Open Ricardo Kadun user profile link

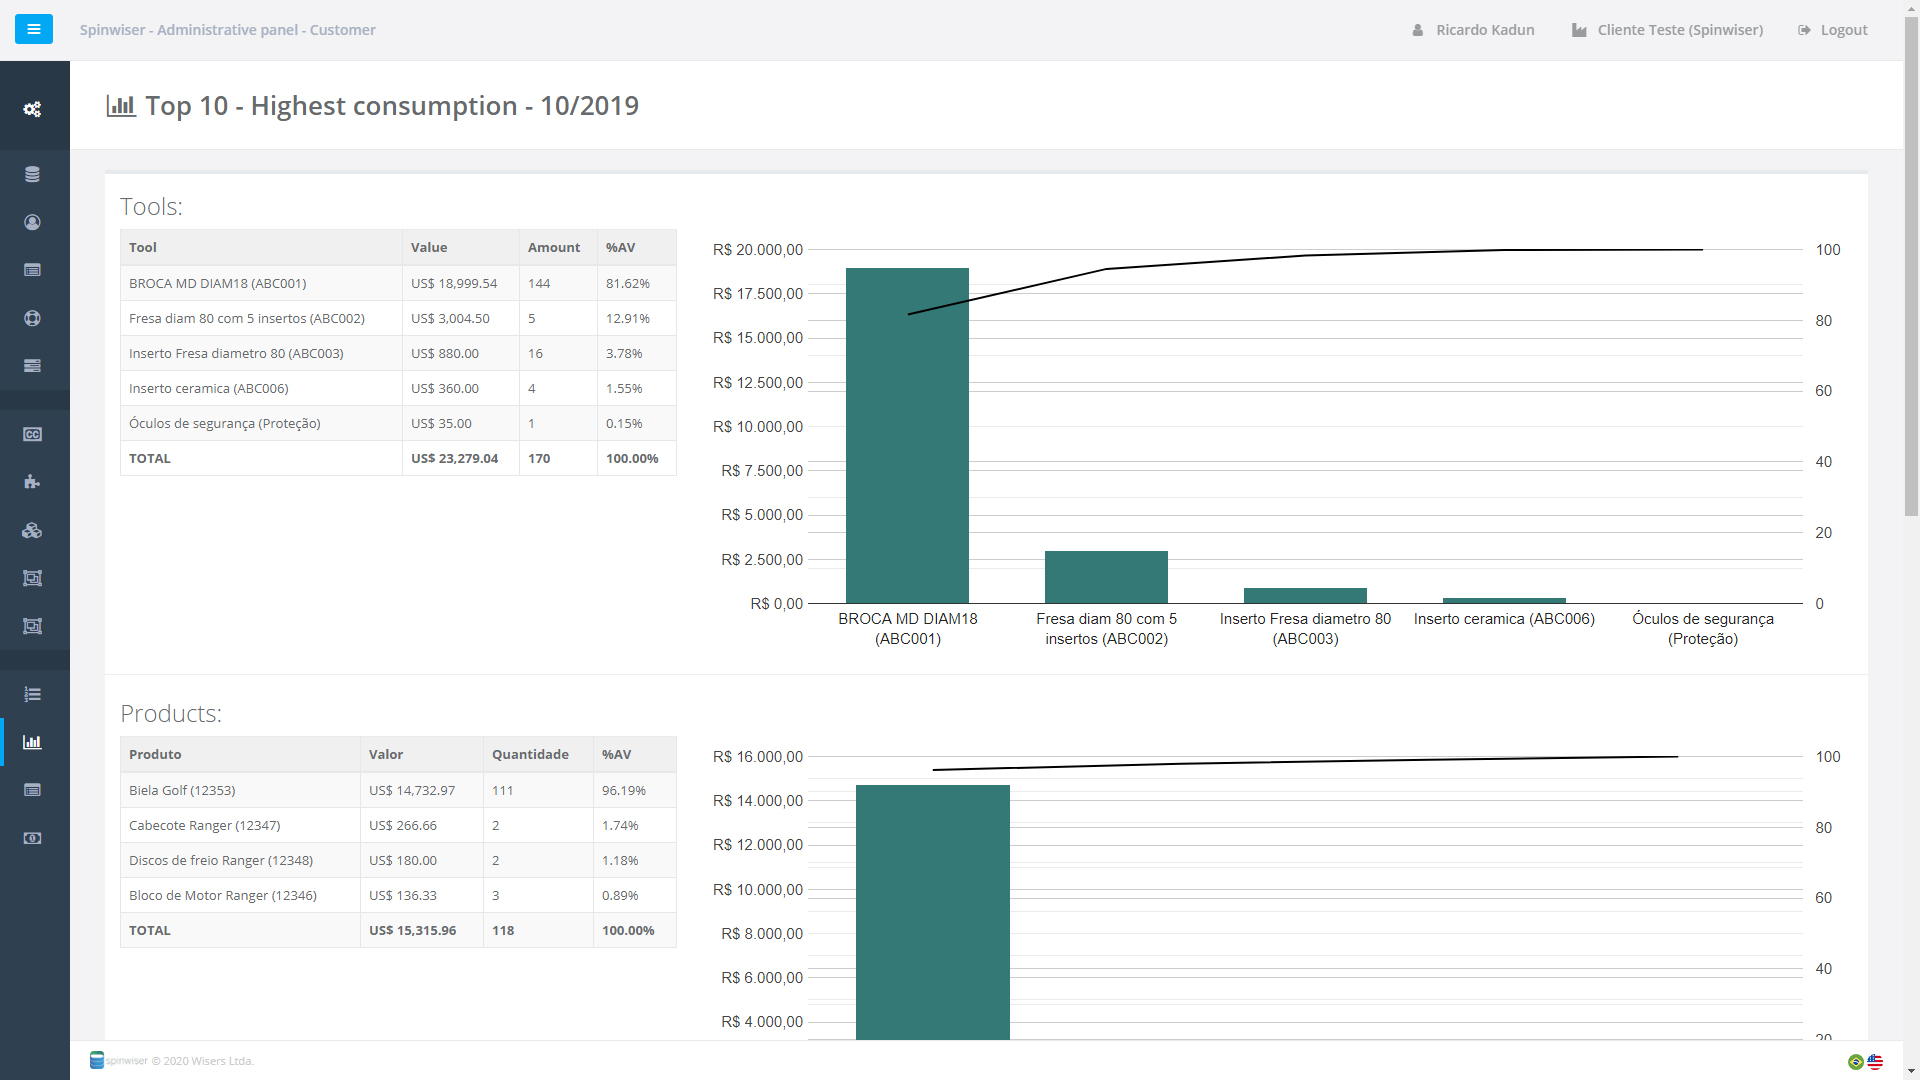click(1473, 30)
